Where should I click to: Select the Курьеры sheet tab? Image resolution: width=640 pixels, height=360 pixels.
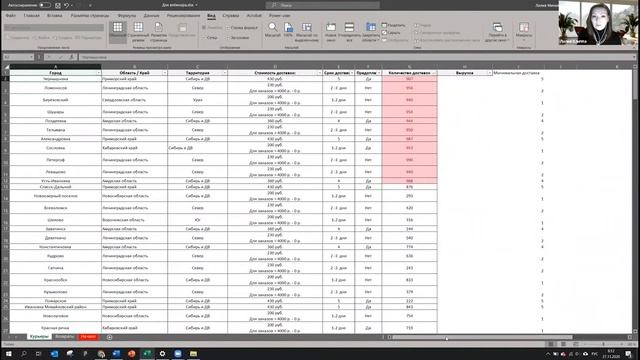(x=39, y=337)
